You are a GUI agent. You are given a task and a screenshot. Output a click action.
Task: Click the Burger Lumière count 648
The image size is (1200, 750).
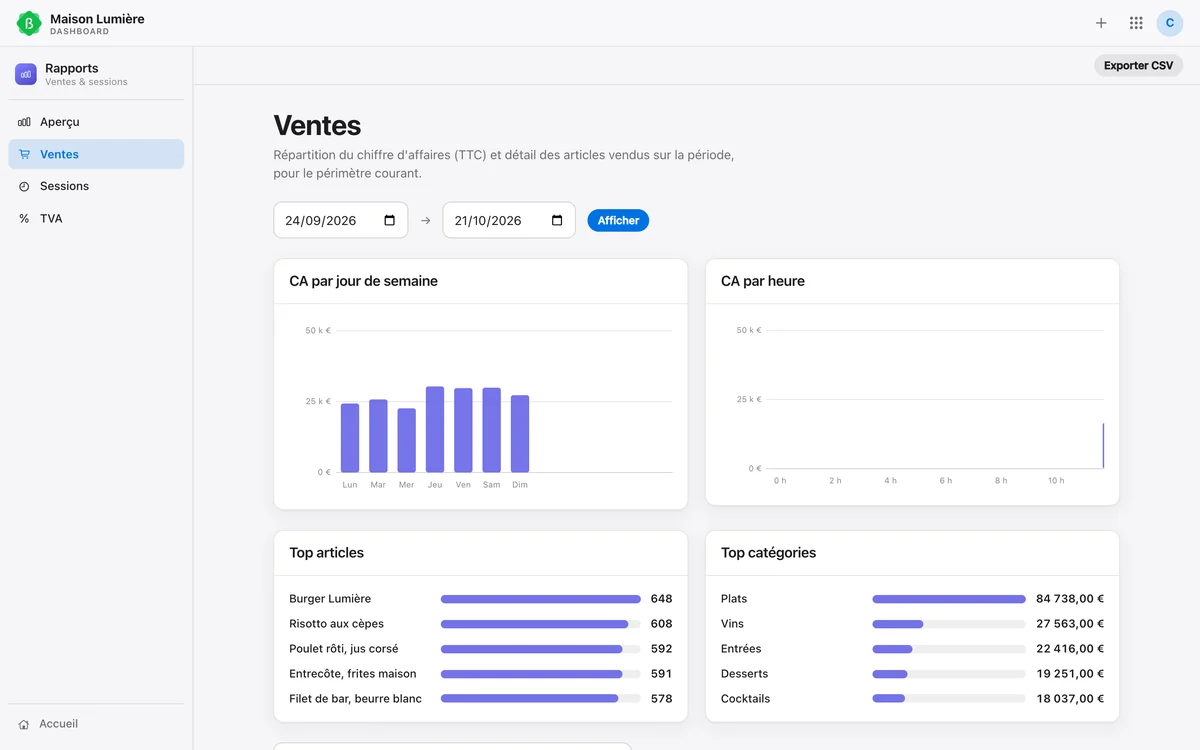pyautogui.click(x=661, y=599)
